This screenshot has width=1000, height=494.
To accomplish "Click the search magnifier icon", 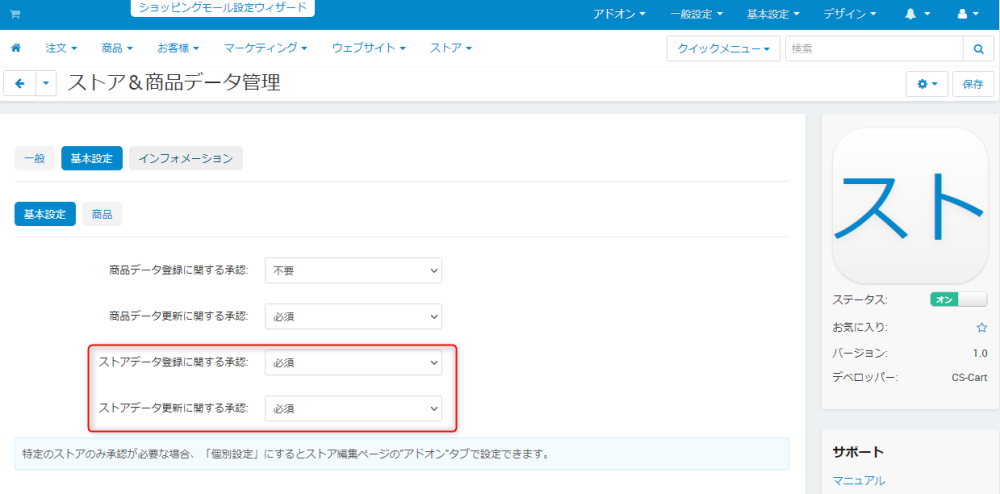I will pyautogui.click(x=978, y=48).
